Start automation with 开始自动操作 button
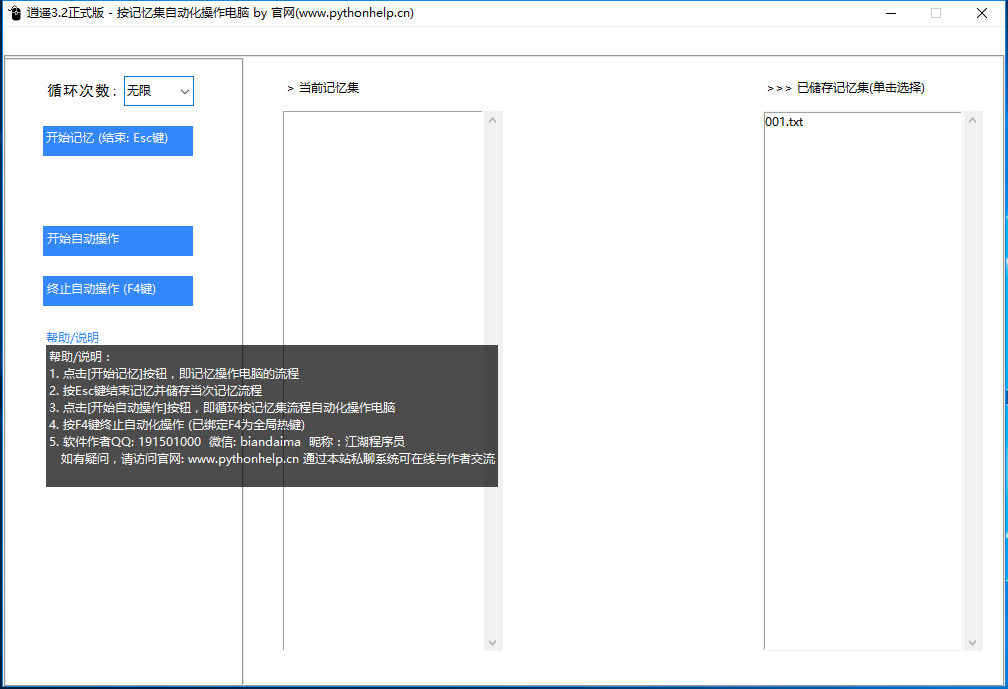The width and height of the screenshot is (1008, 689). (118, 240)
